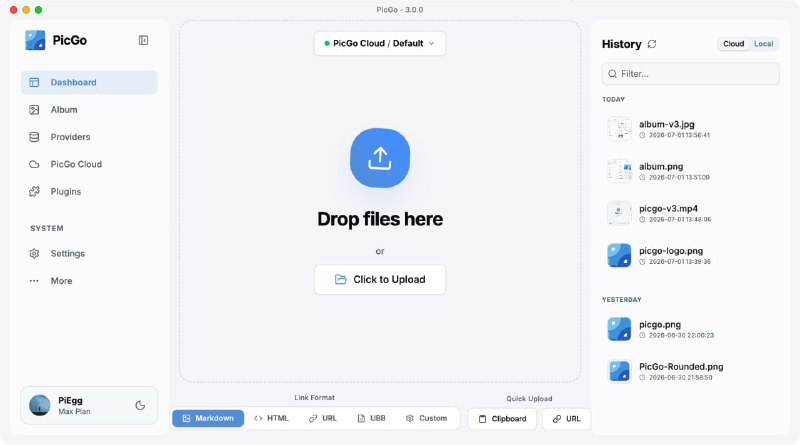Click the Album sidebar icon

point(34,110)
